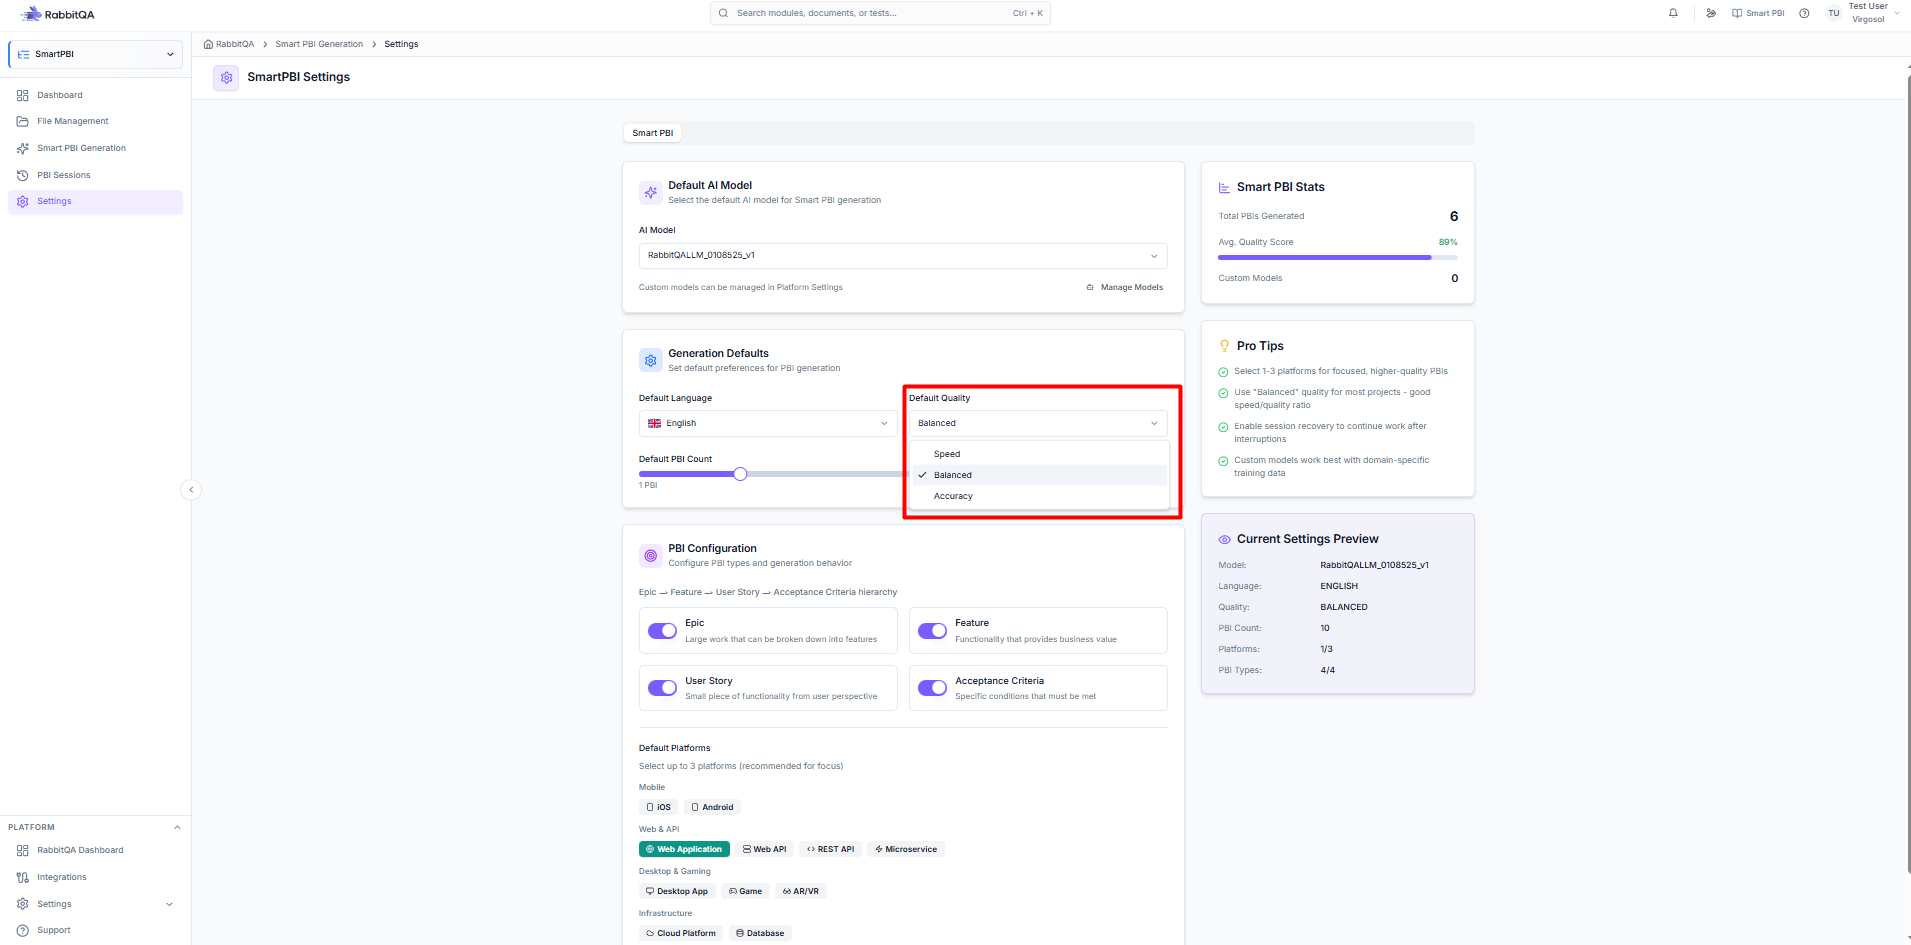Click the Default PBI Count slider handle
This screenshot has height=945, width=1911.
point(740,474)
